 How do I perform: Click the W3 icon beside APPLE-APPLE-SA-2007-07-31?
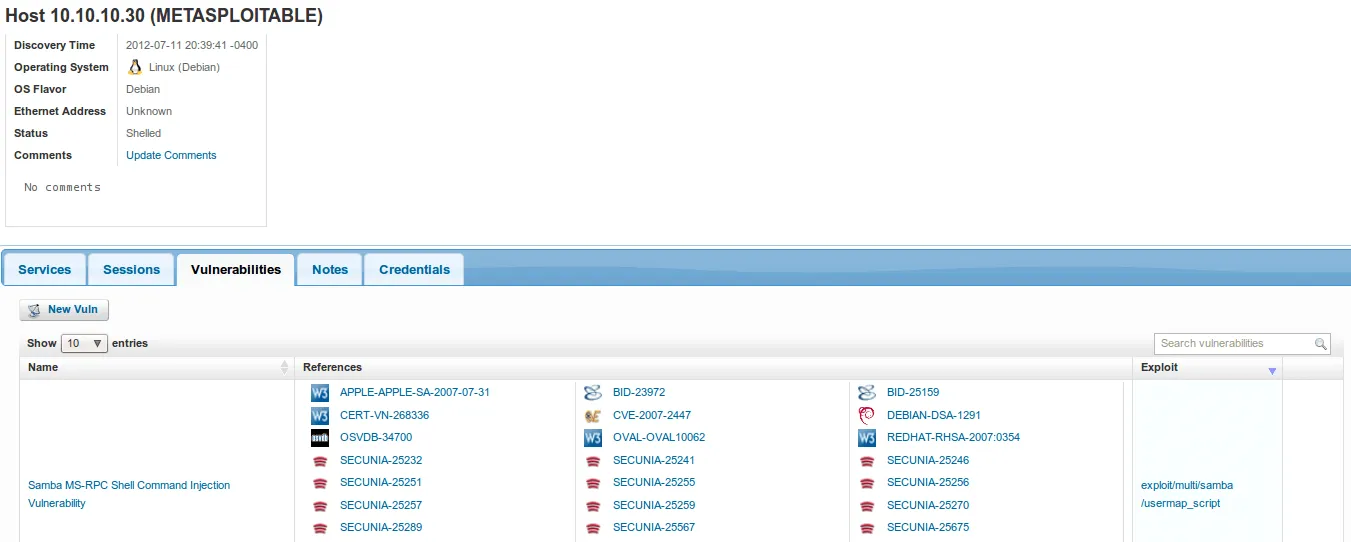[x=320, y=393]
